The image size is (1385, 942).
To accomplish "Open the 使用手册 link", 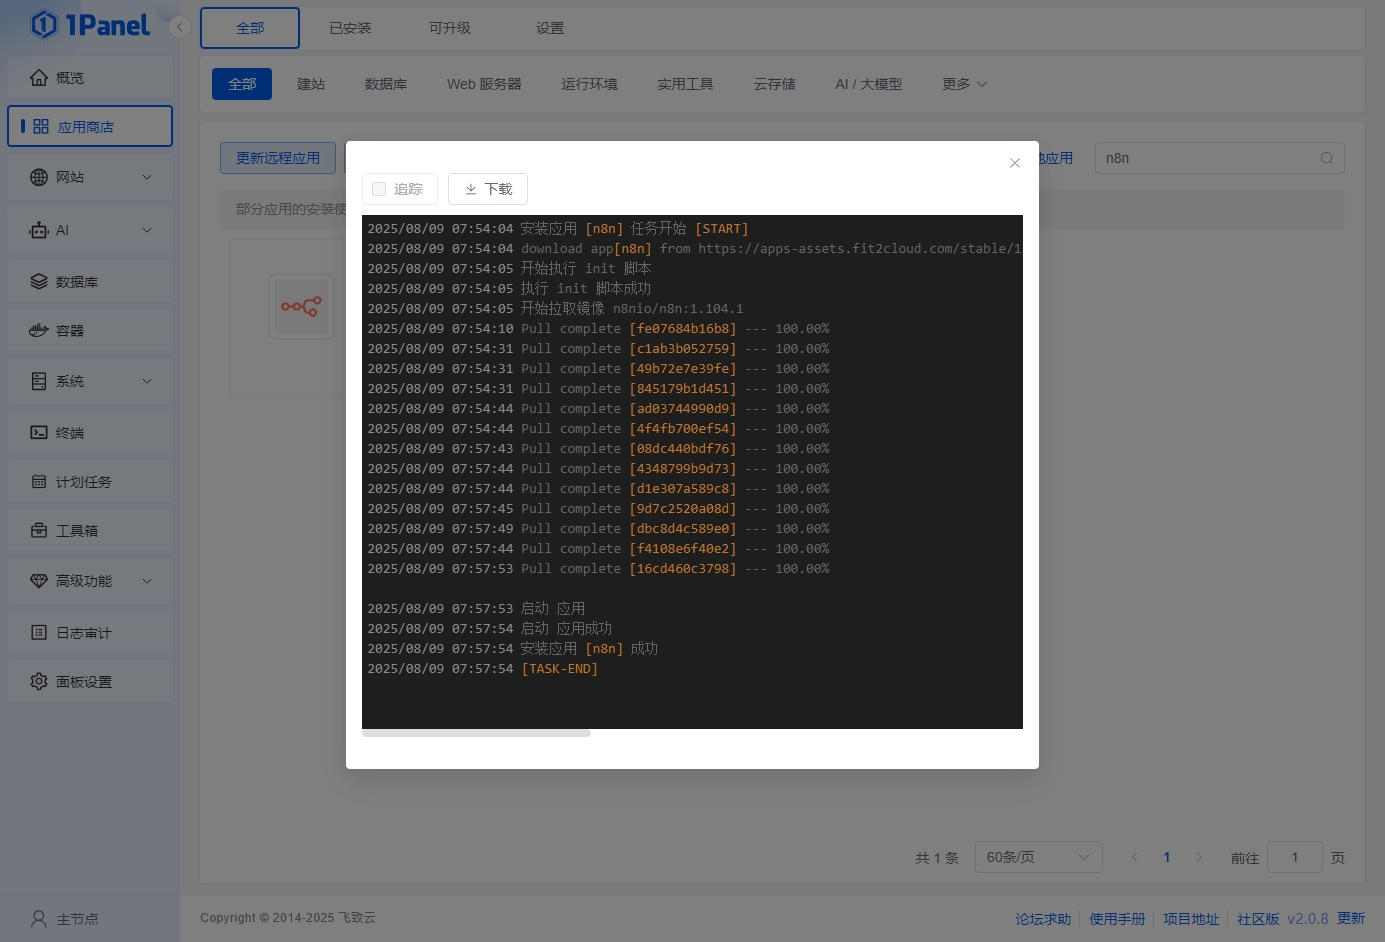I will tap(1117, 918).
